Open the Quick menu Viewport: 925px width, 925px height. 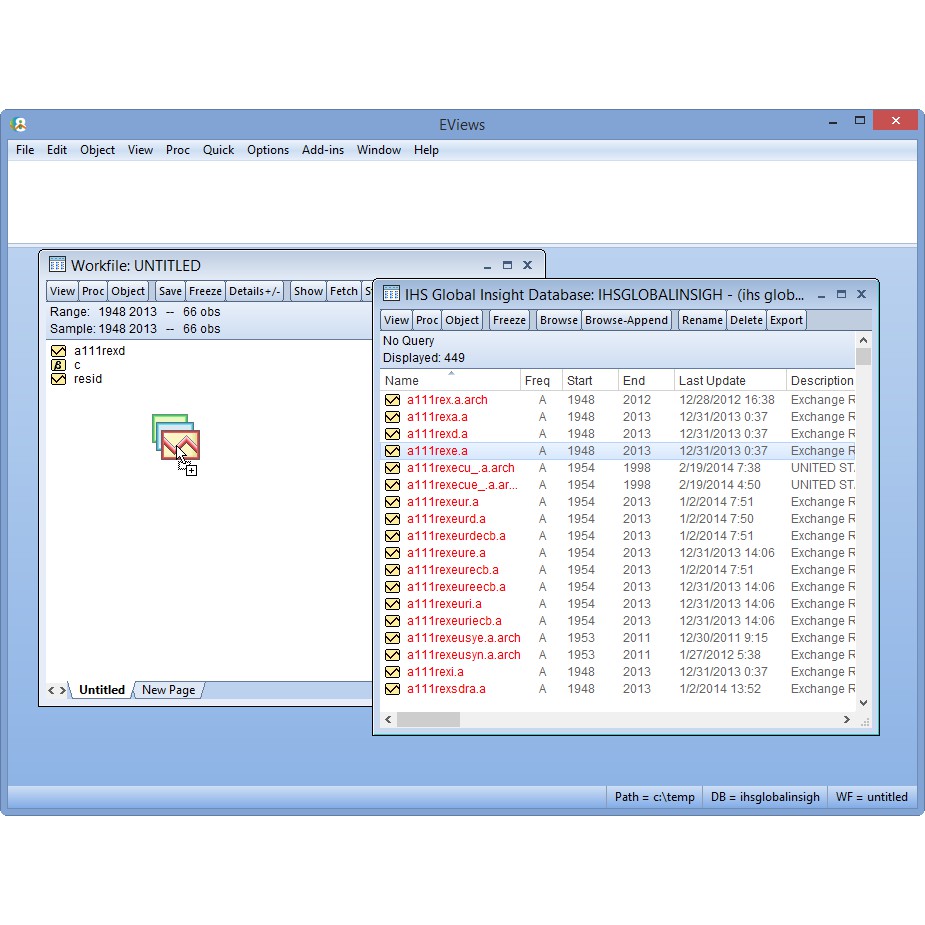click(218, 150)
